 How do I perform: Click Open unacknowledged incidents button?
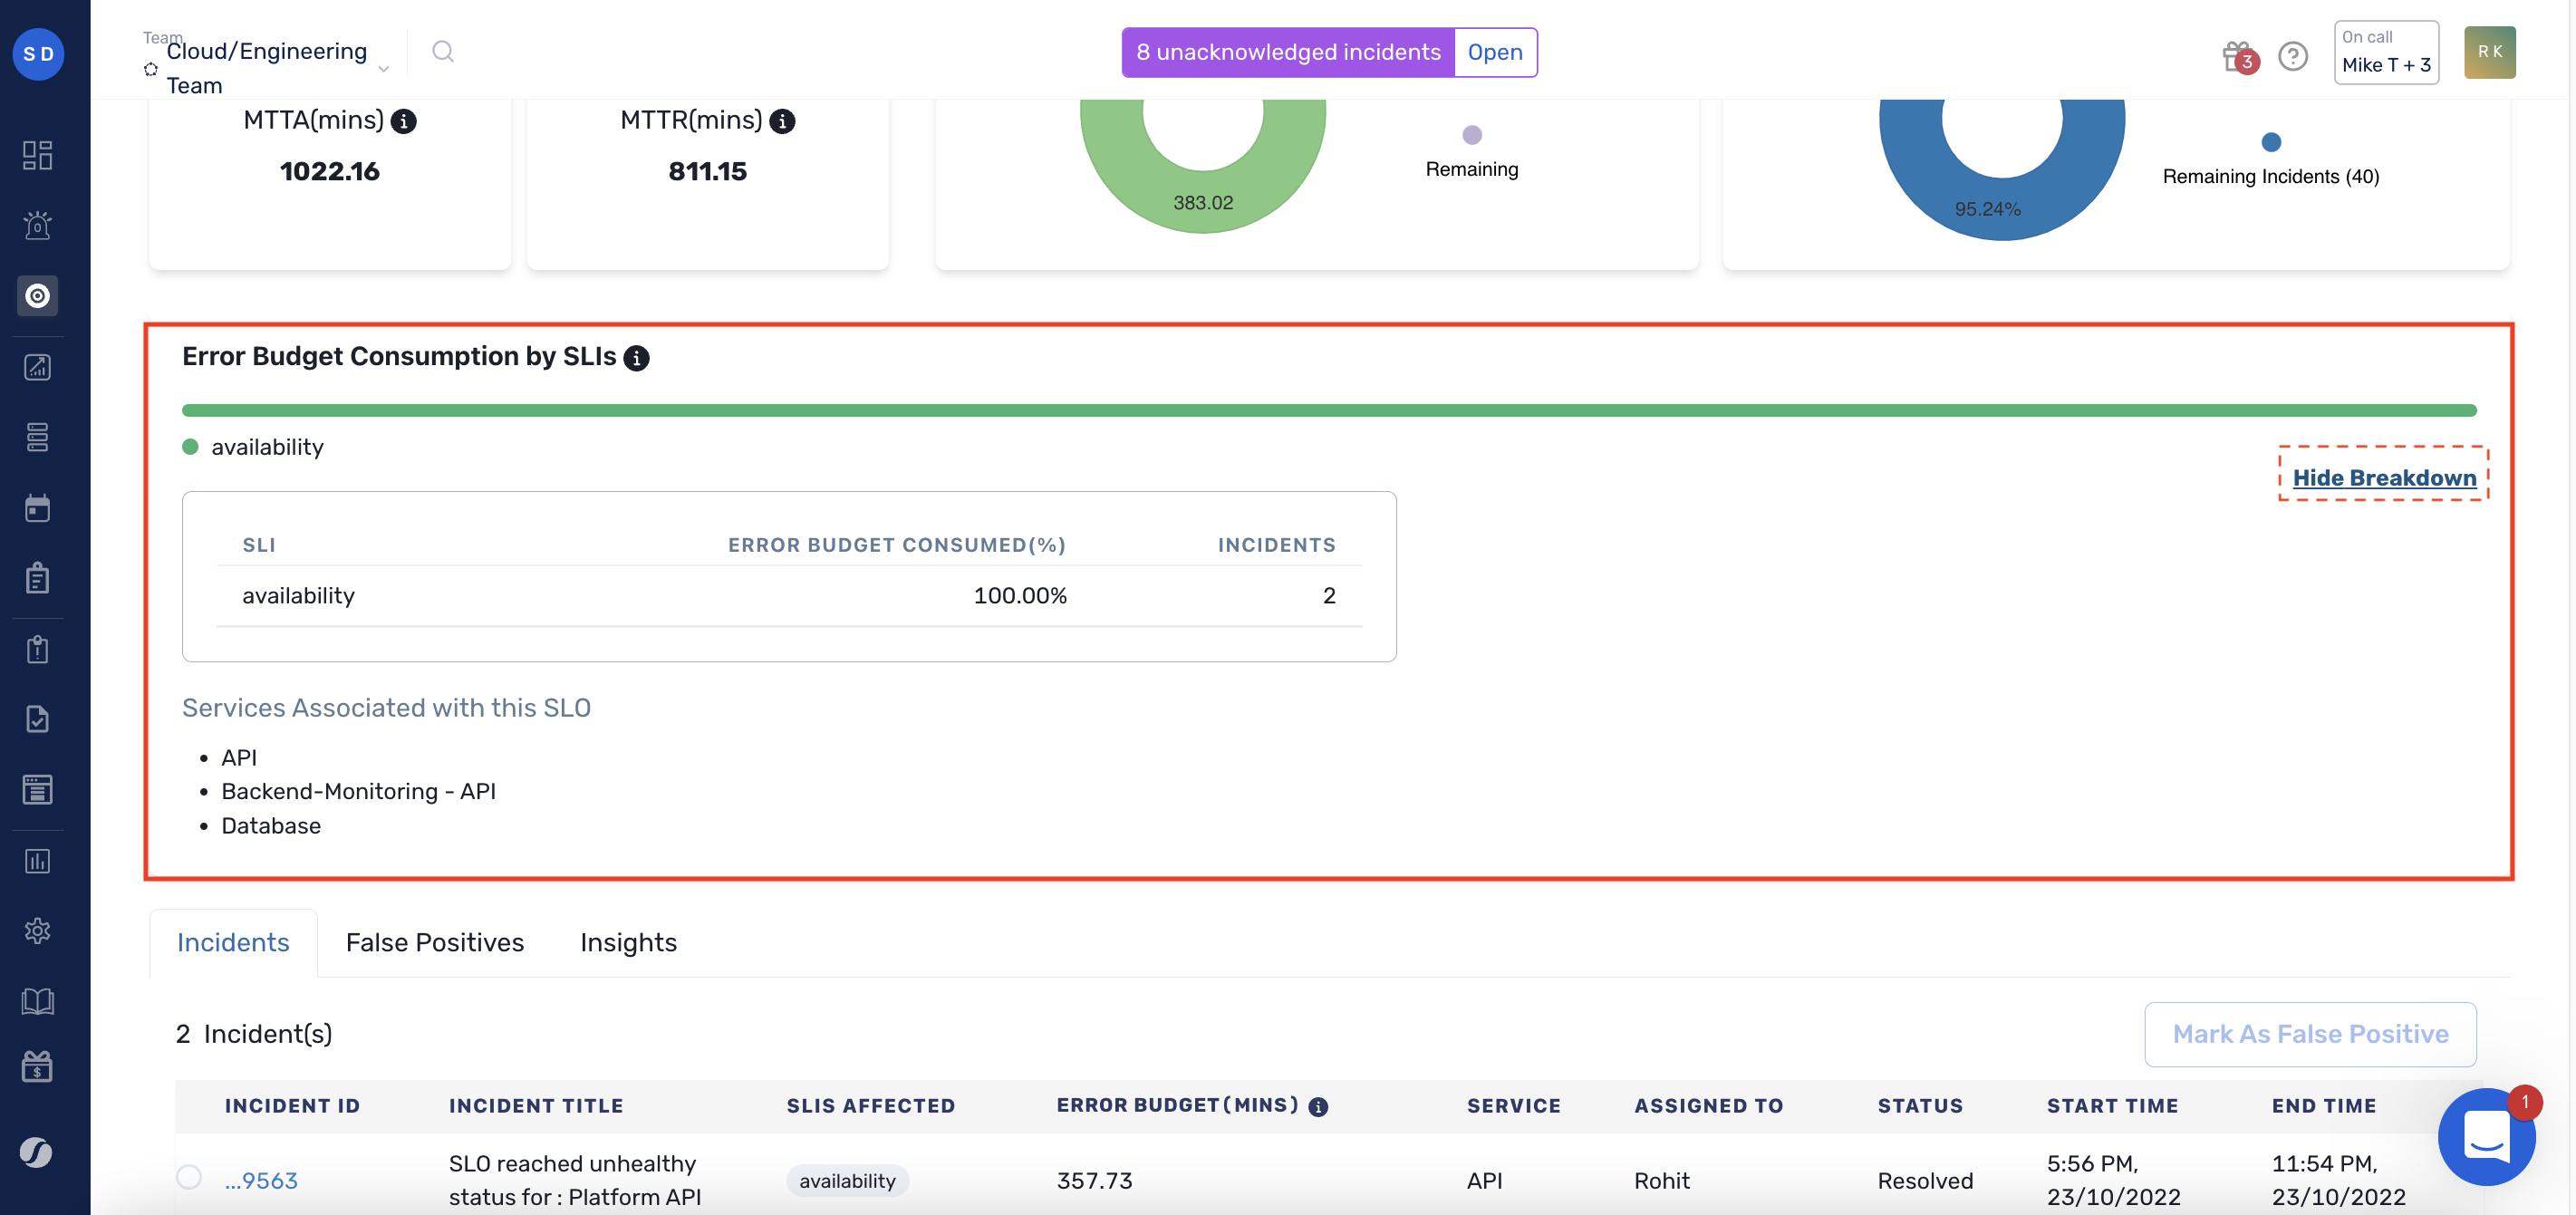[1494, 52]
